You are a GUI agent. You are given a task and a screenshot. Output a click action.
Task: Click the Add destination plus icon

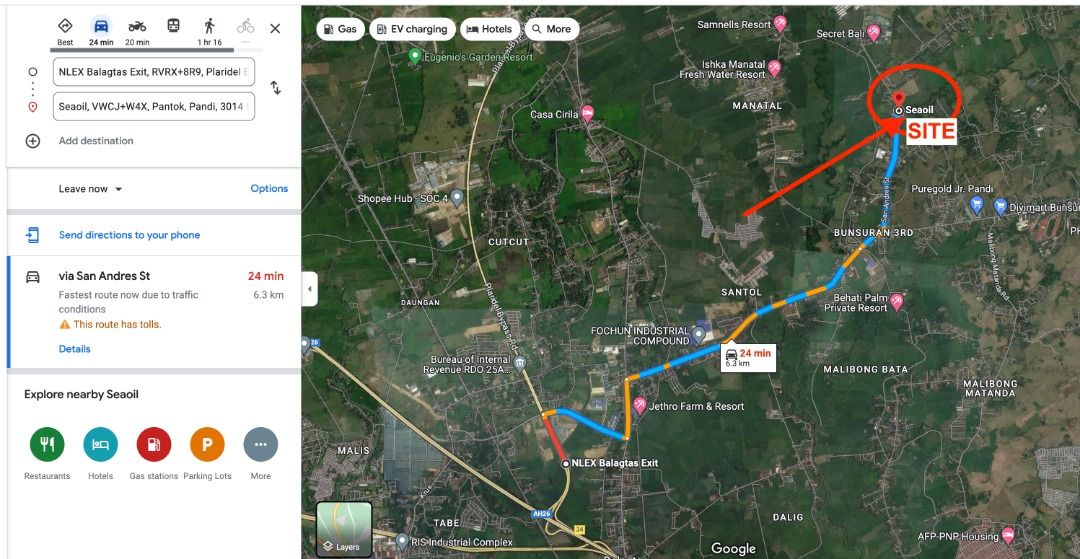pos(32,141)
